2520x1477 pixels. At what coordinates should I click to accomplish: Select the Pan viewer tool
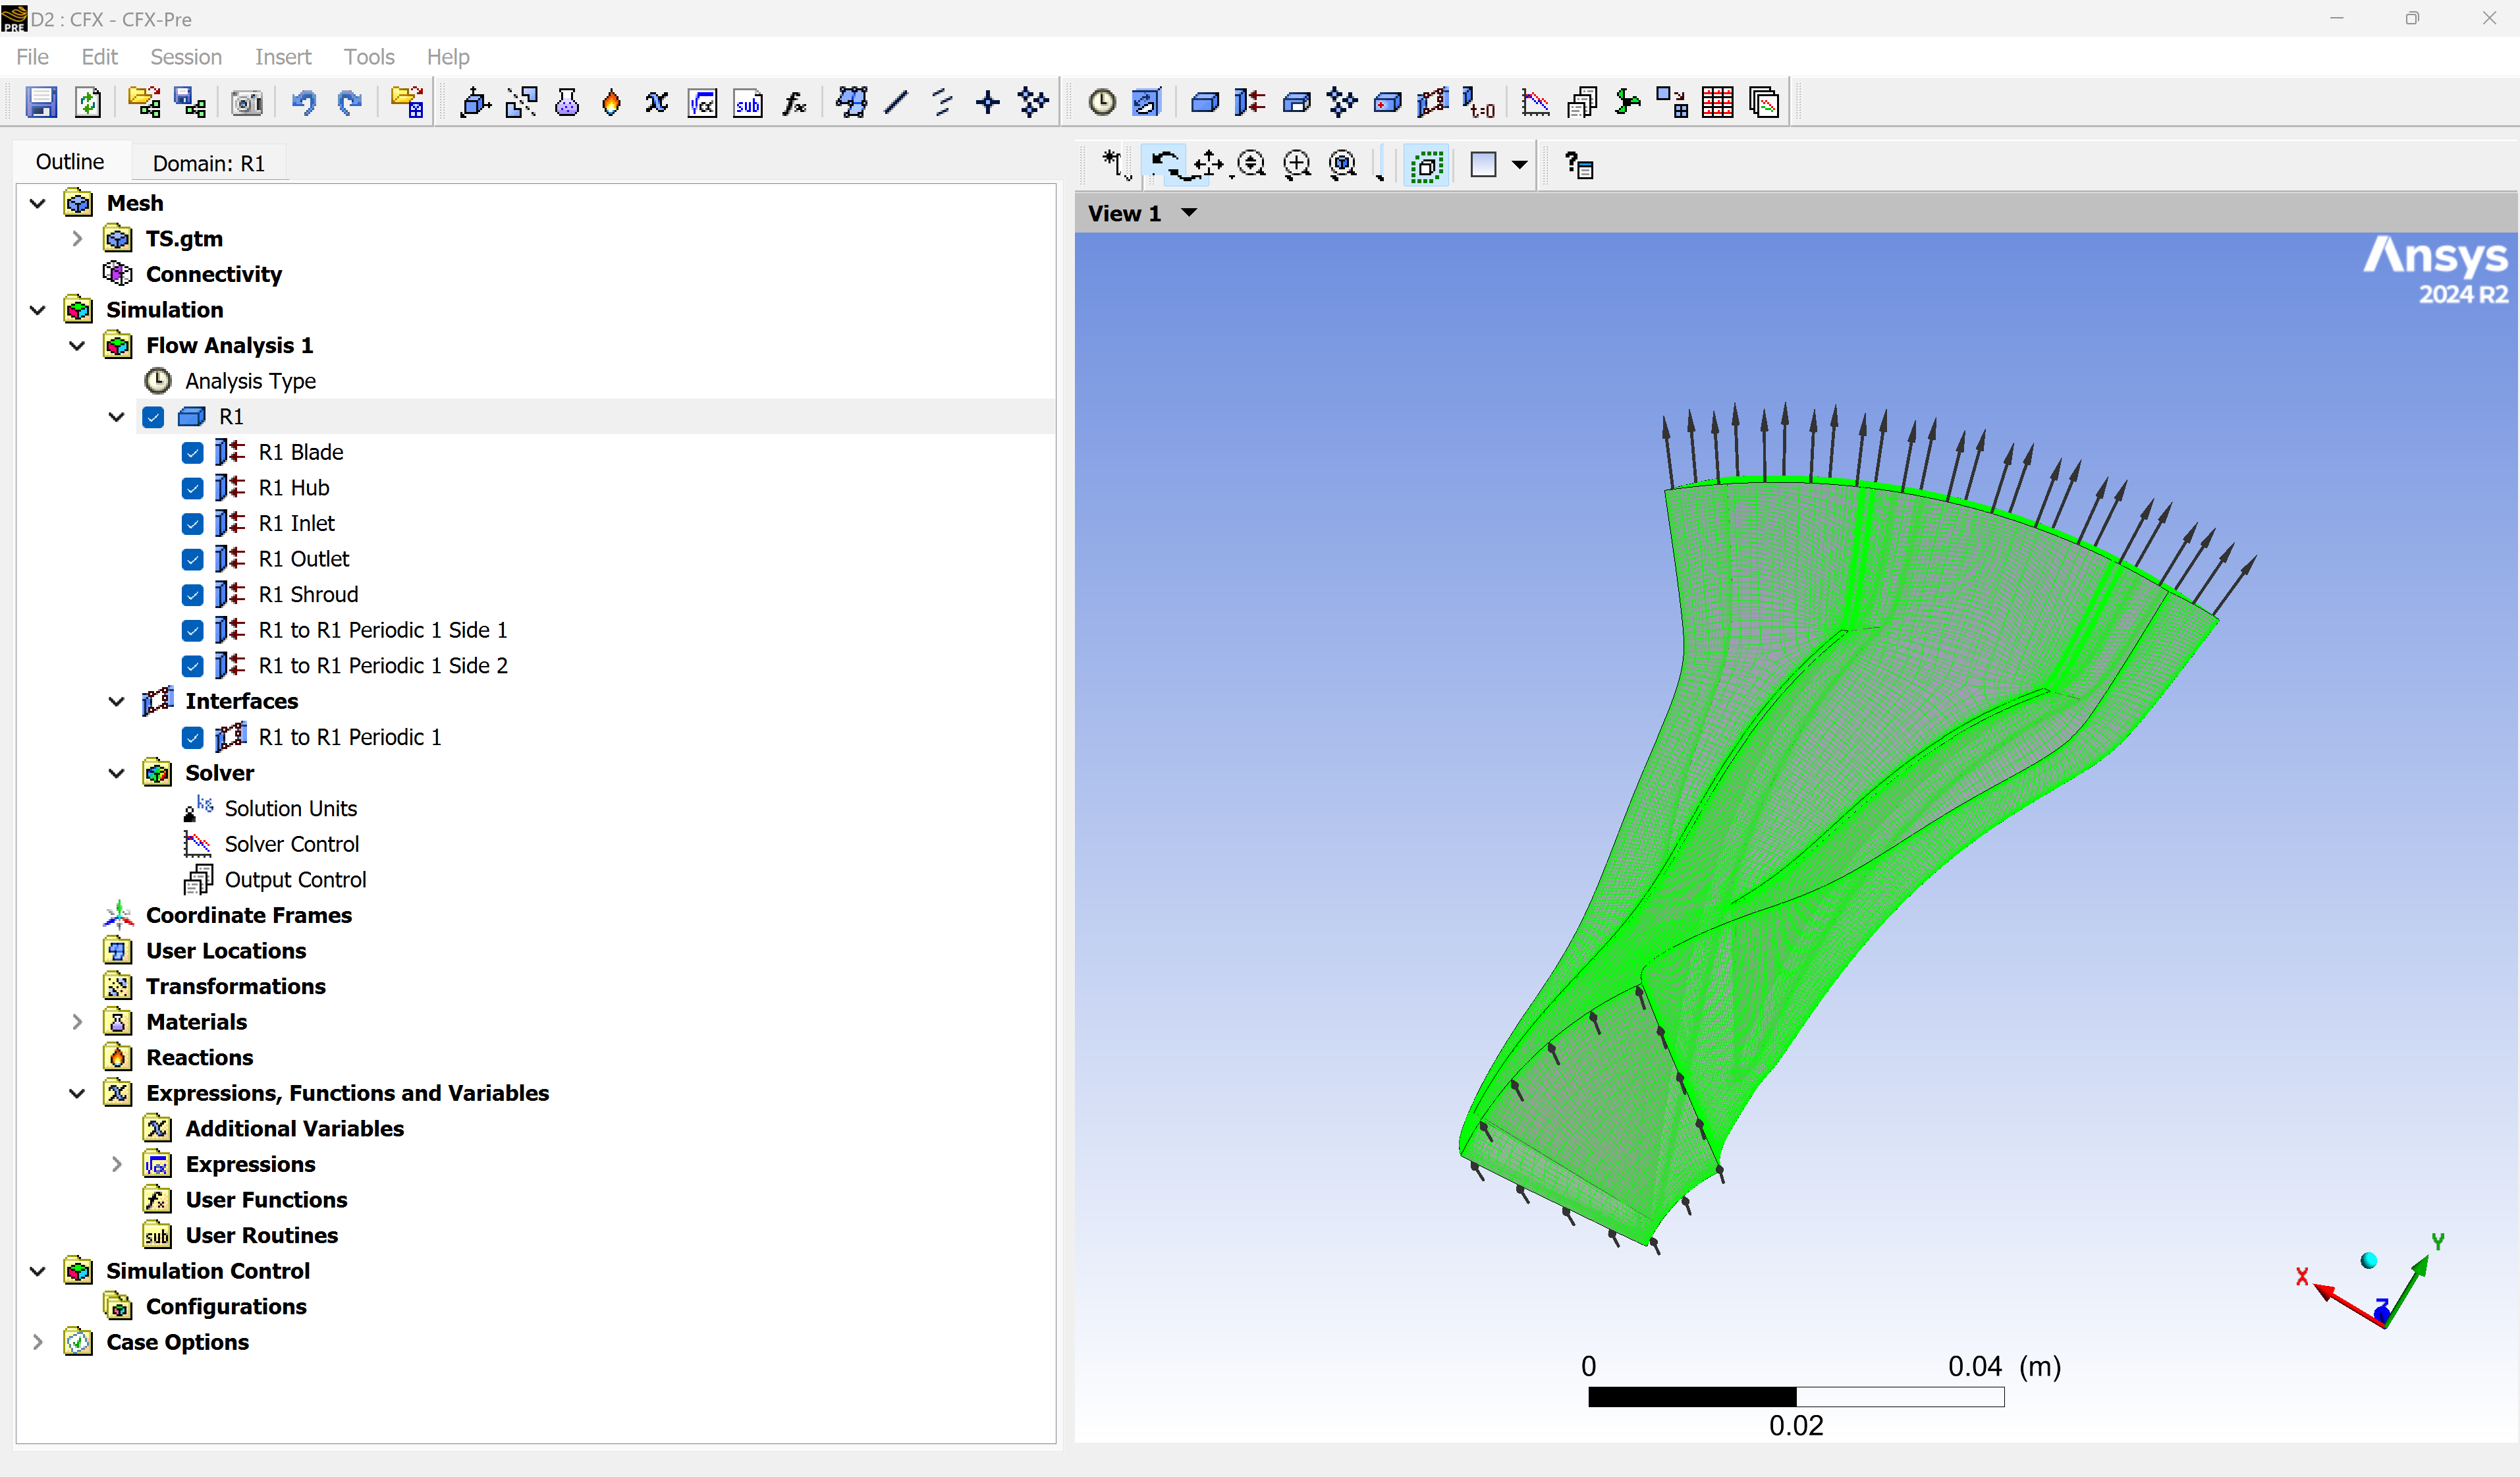[1209, 164]
